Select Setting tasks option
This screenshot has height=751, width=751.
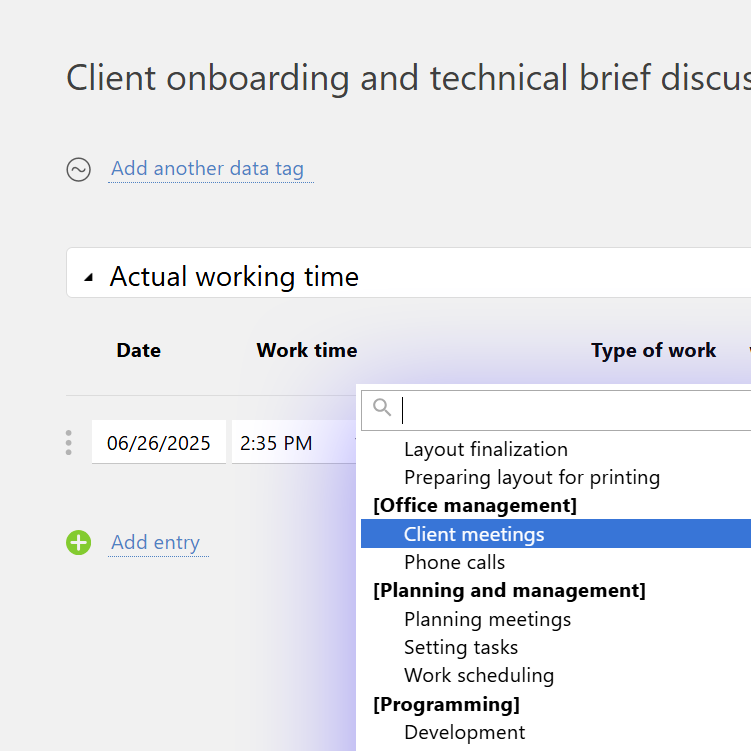point(460,647)
